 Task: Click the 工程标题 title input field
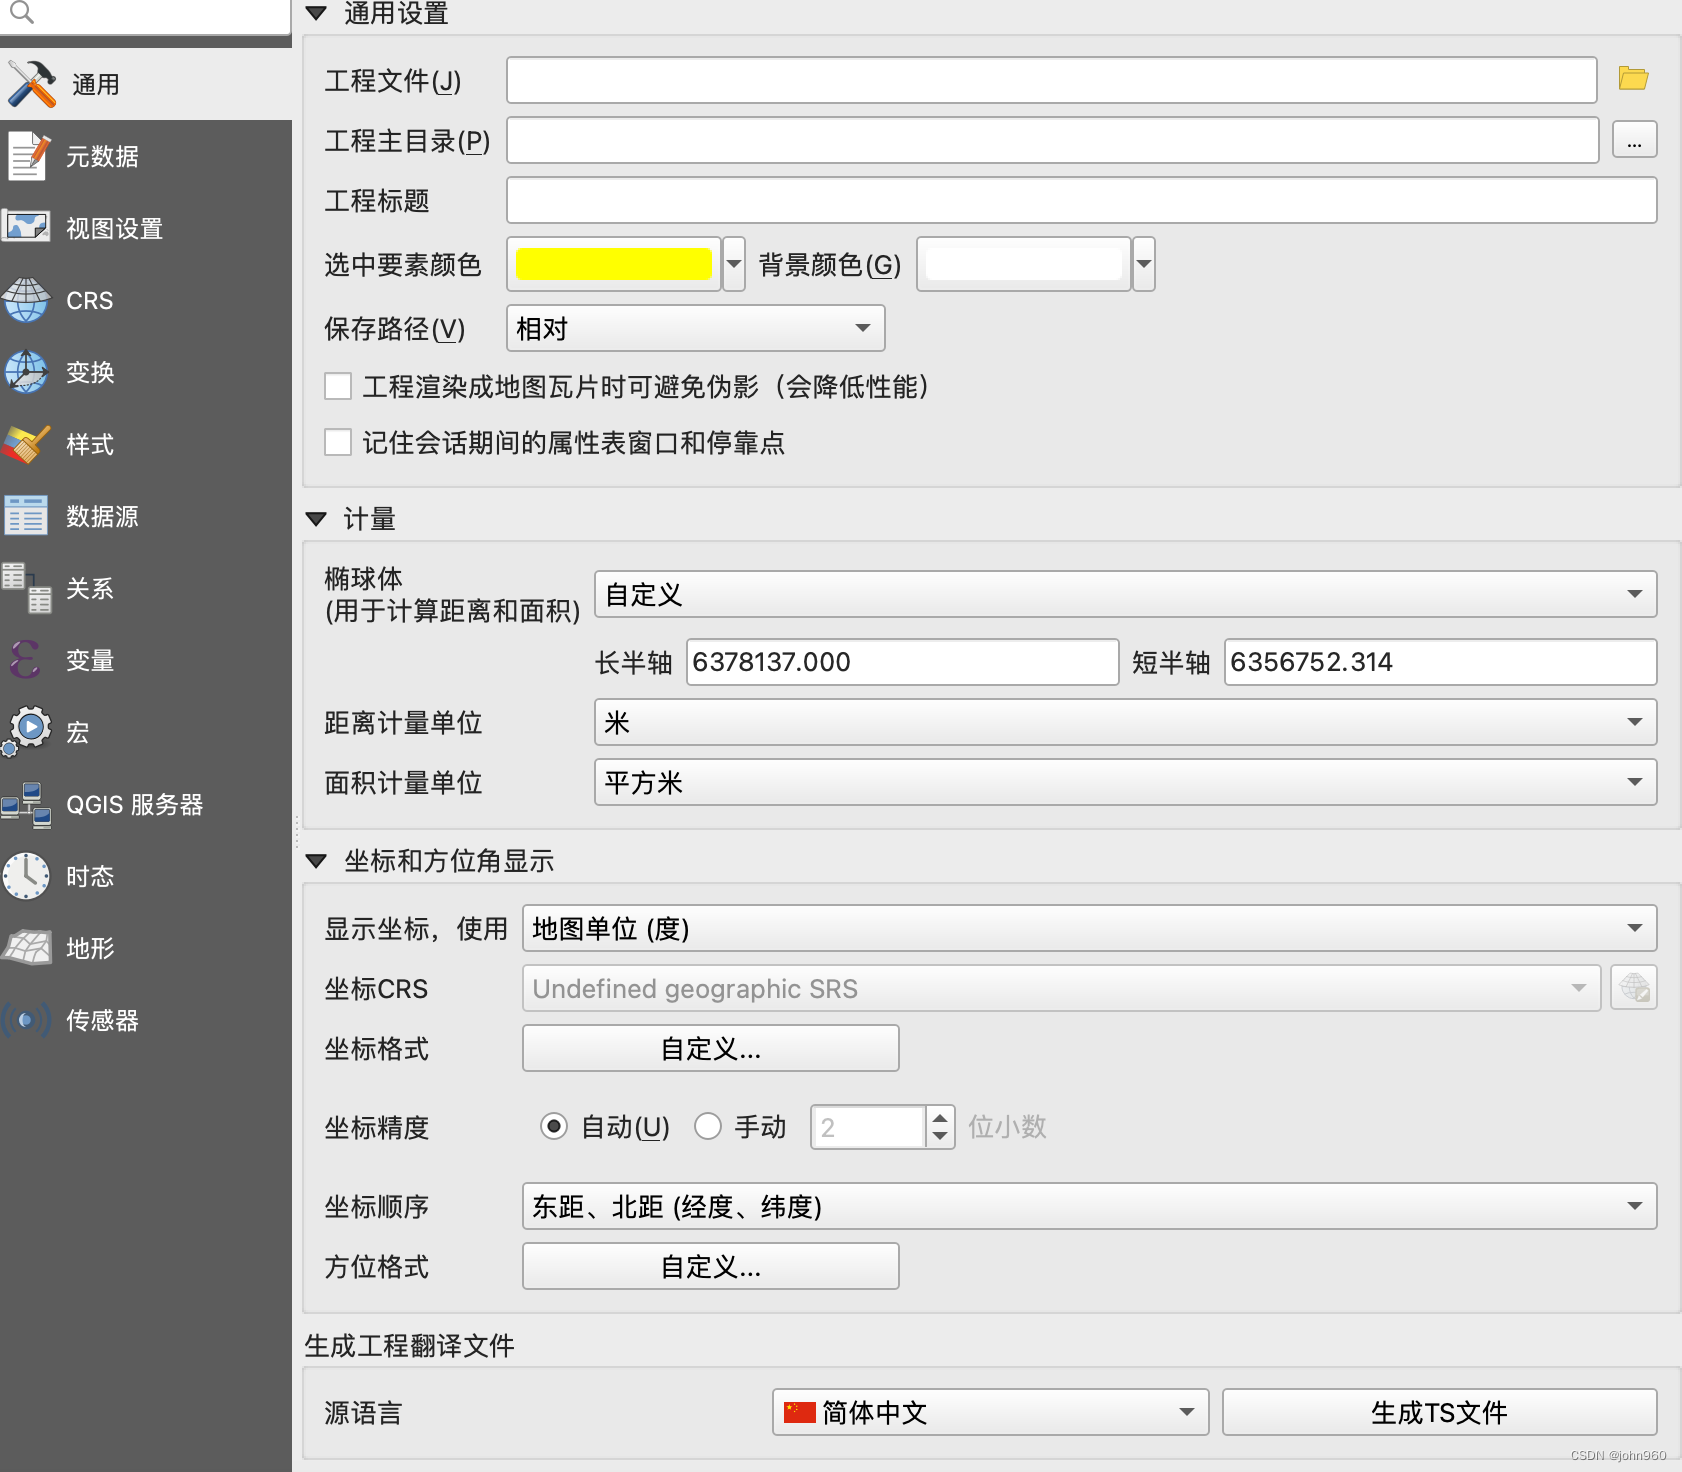point(1082,200)
